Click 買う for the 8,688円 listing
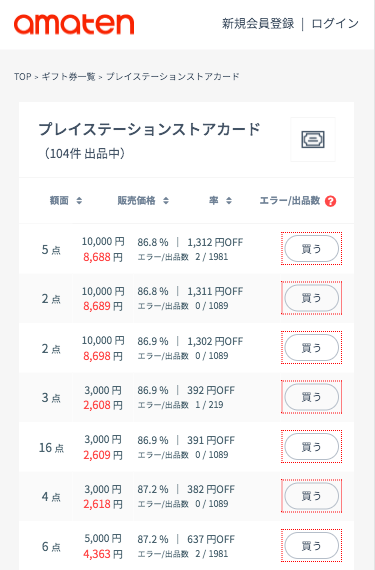This screenshot has width=375, height=570. coord(311,249)
